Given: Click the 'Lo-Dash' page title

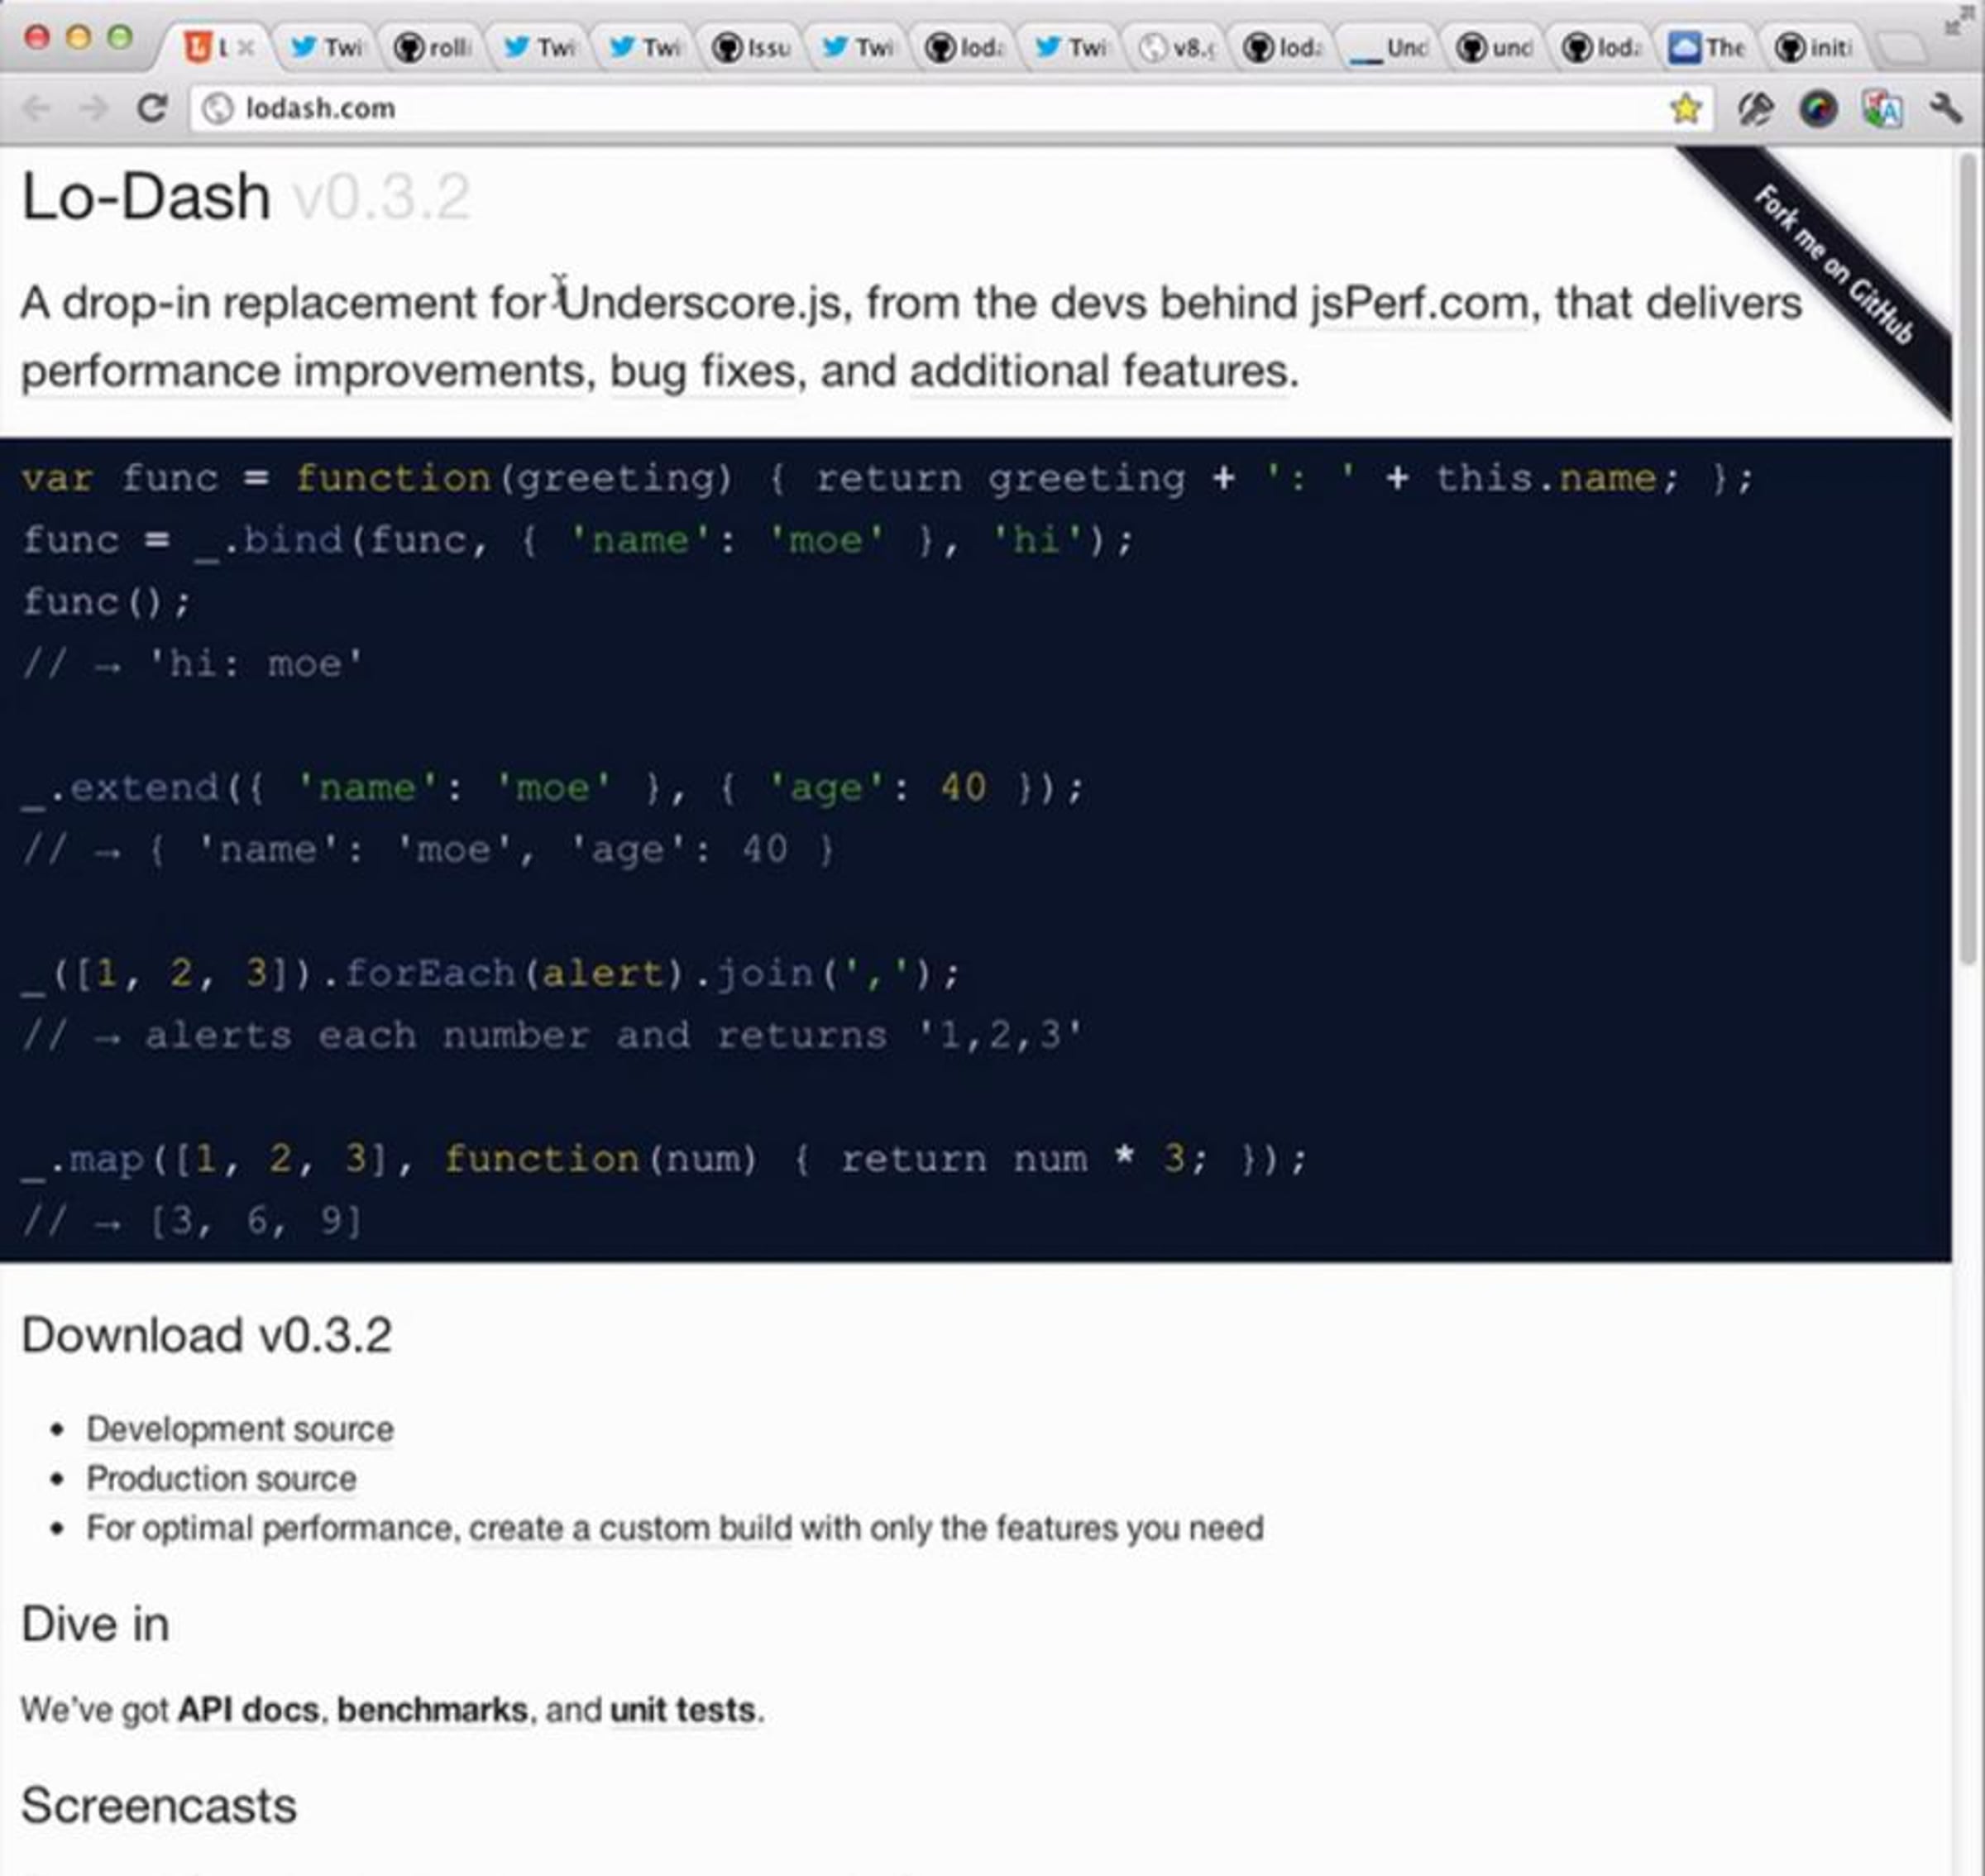Looking at the screenshot, I should pyautogui.click(x=146, y=196).
